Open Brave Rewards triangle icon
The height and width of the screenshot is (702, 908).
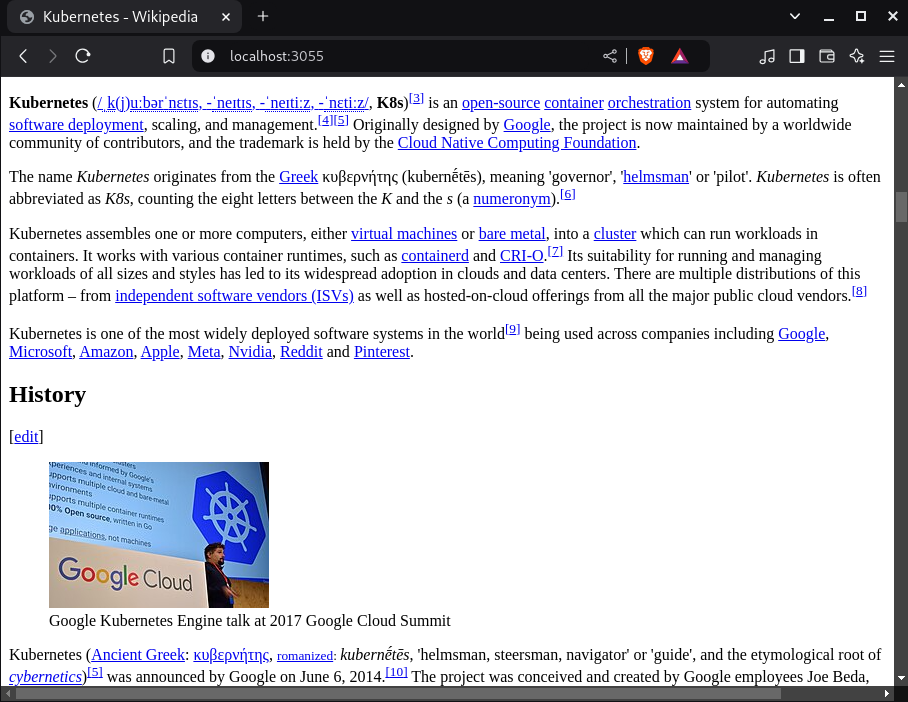point(679,56)
